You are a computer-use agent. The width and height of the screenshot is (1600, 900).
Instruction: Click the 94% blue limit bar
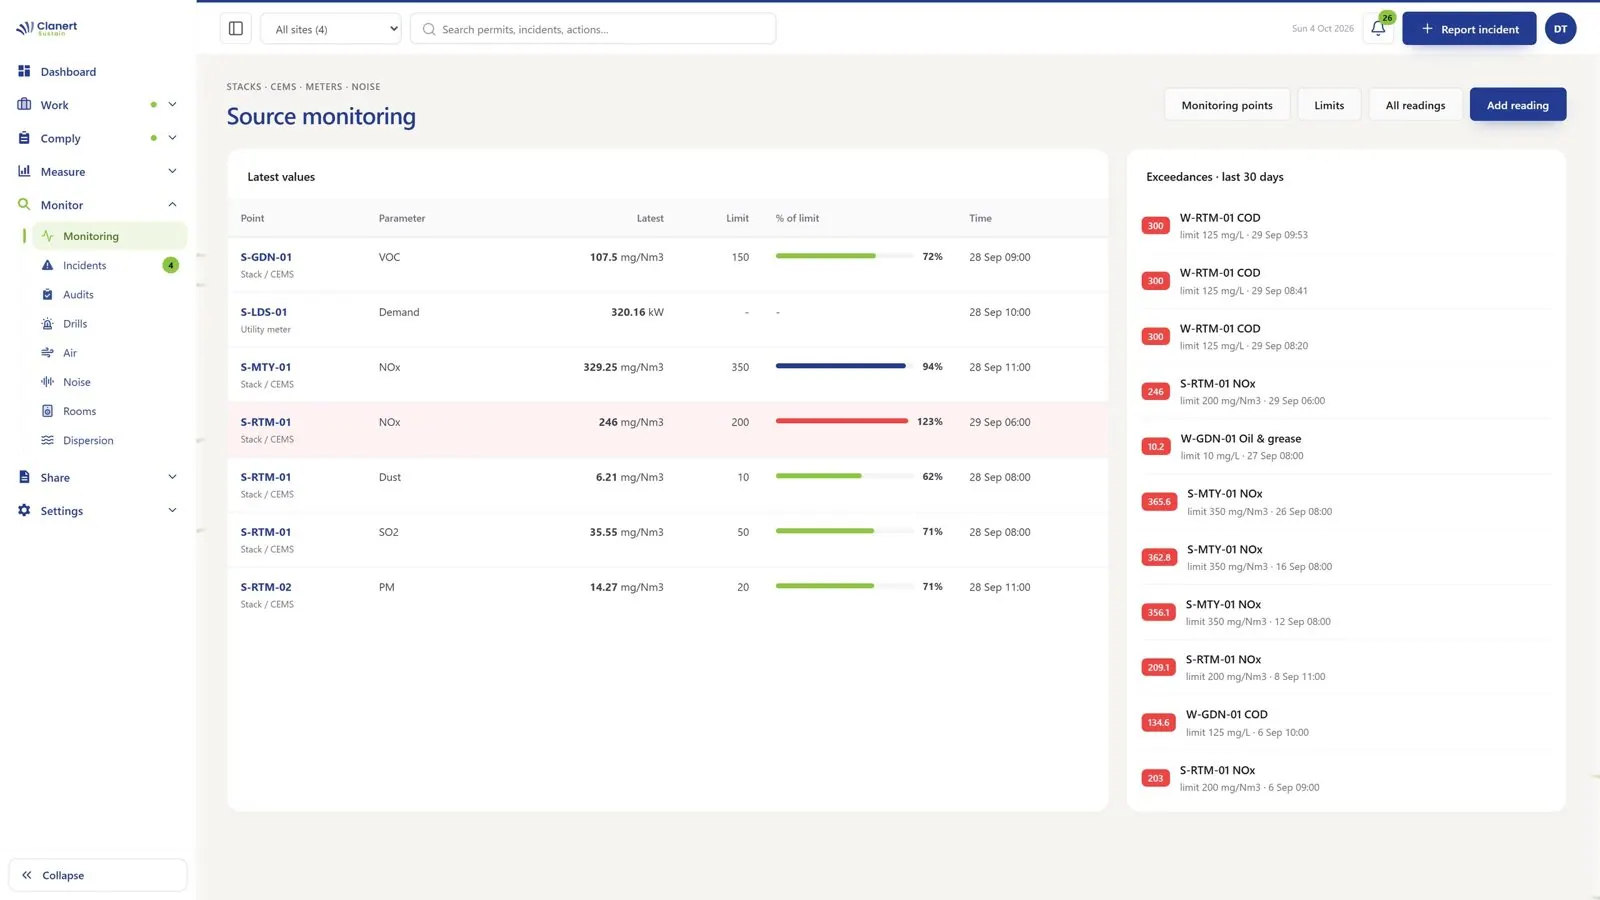[x=841, y=366]
